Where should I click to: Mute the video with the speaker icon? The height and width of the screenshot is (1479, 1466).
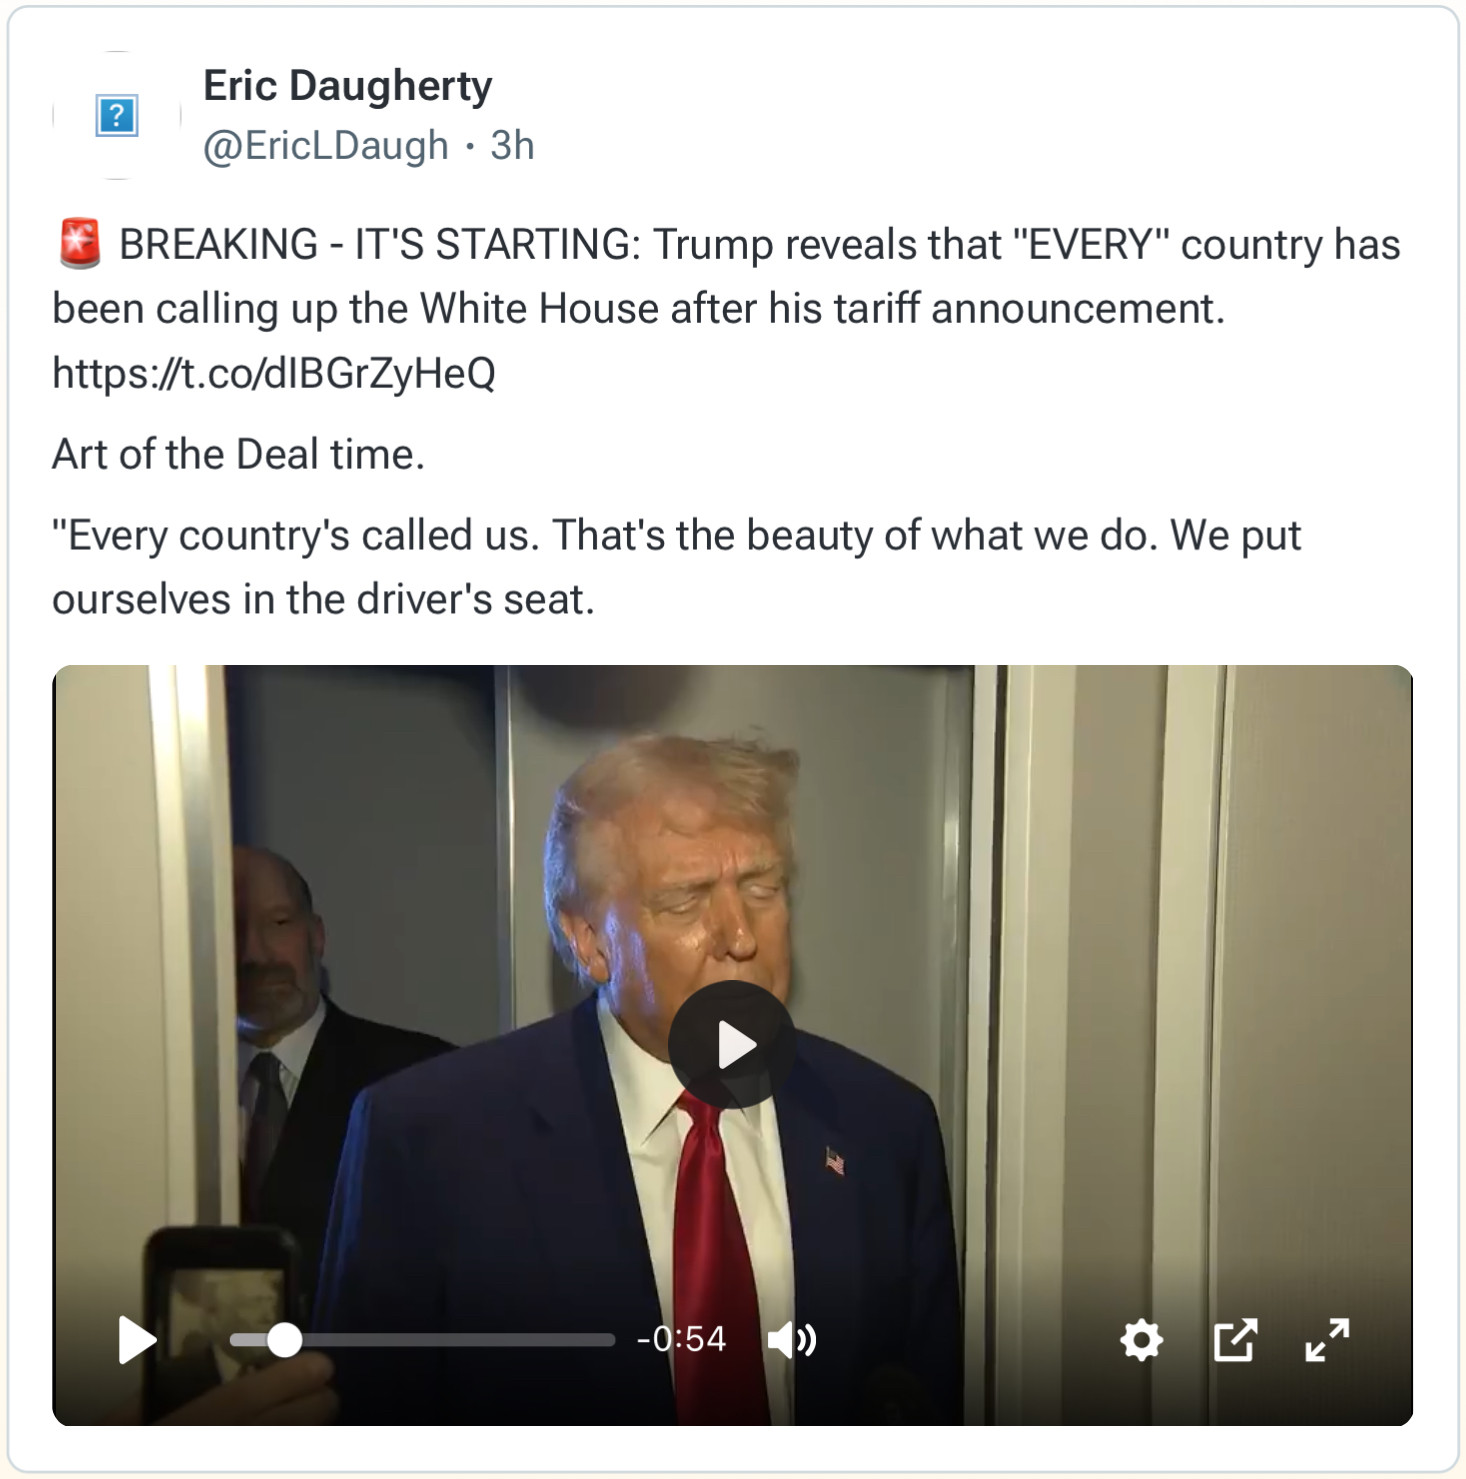pos(791,1340)
